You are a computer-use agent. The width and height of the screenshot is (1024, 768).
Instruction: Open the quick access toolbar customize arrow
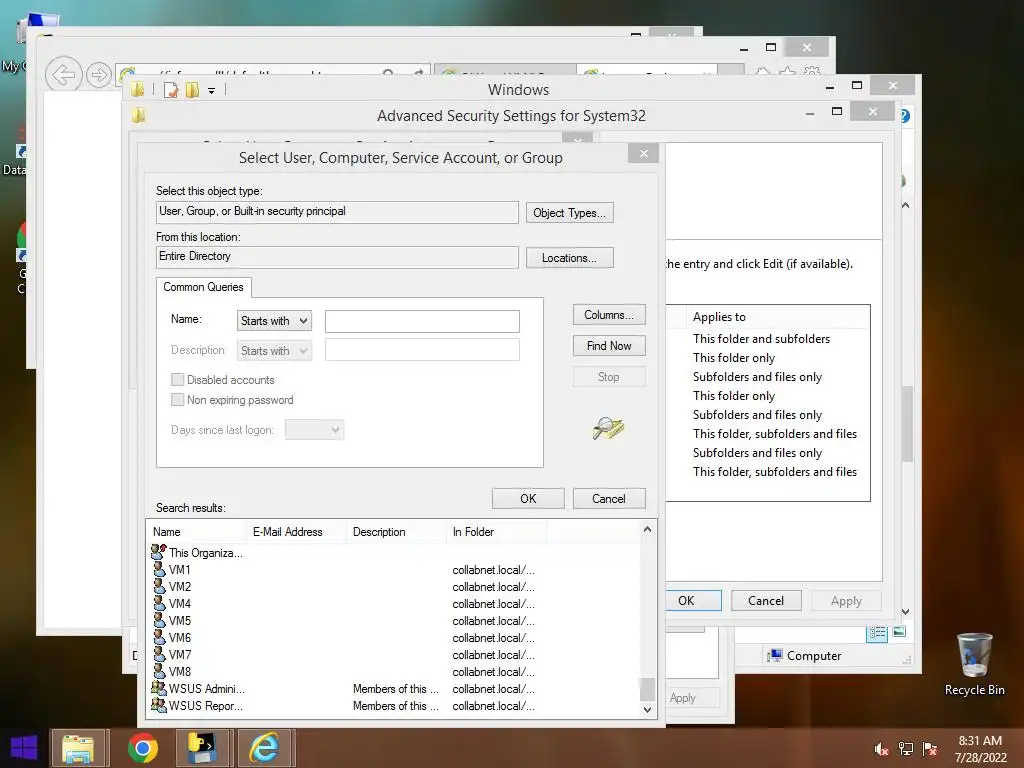[212, 91]
